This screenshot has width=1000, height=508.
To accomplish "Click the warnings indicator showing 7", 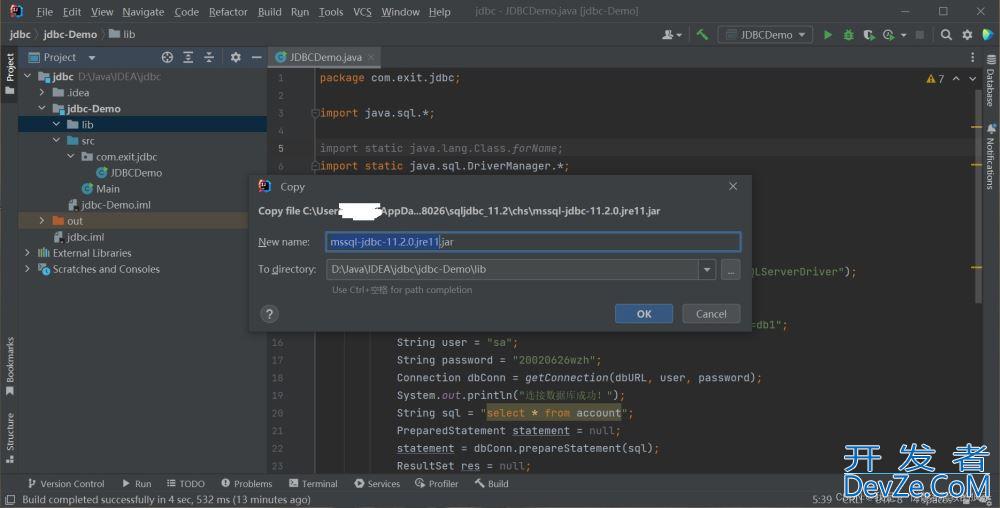I will (x=935, y=79).
